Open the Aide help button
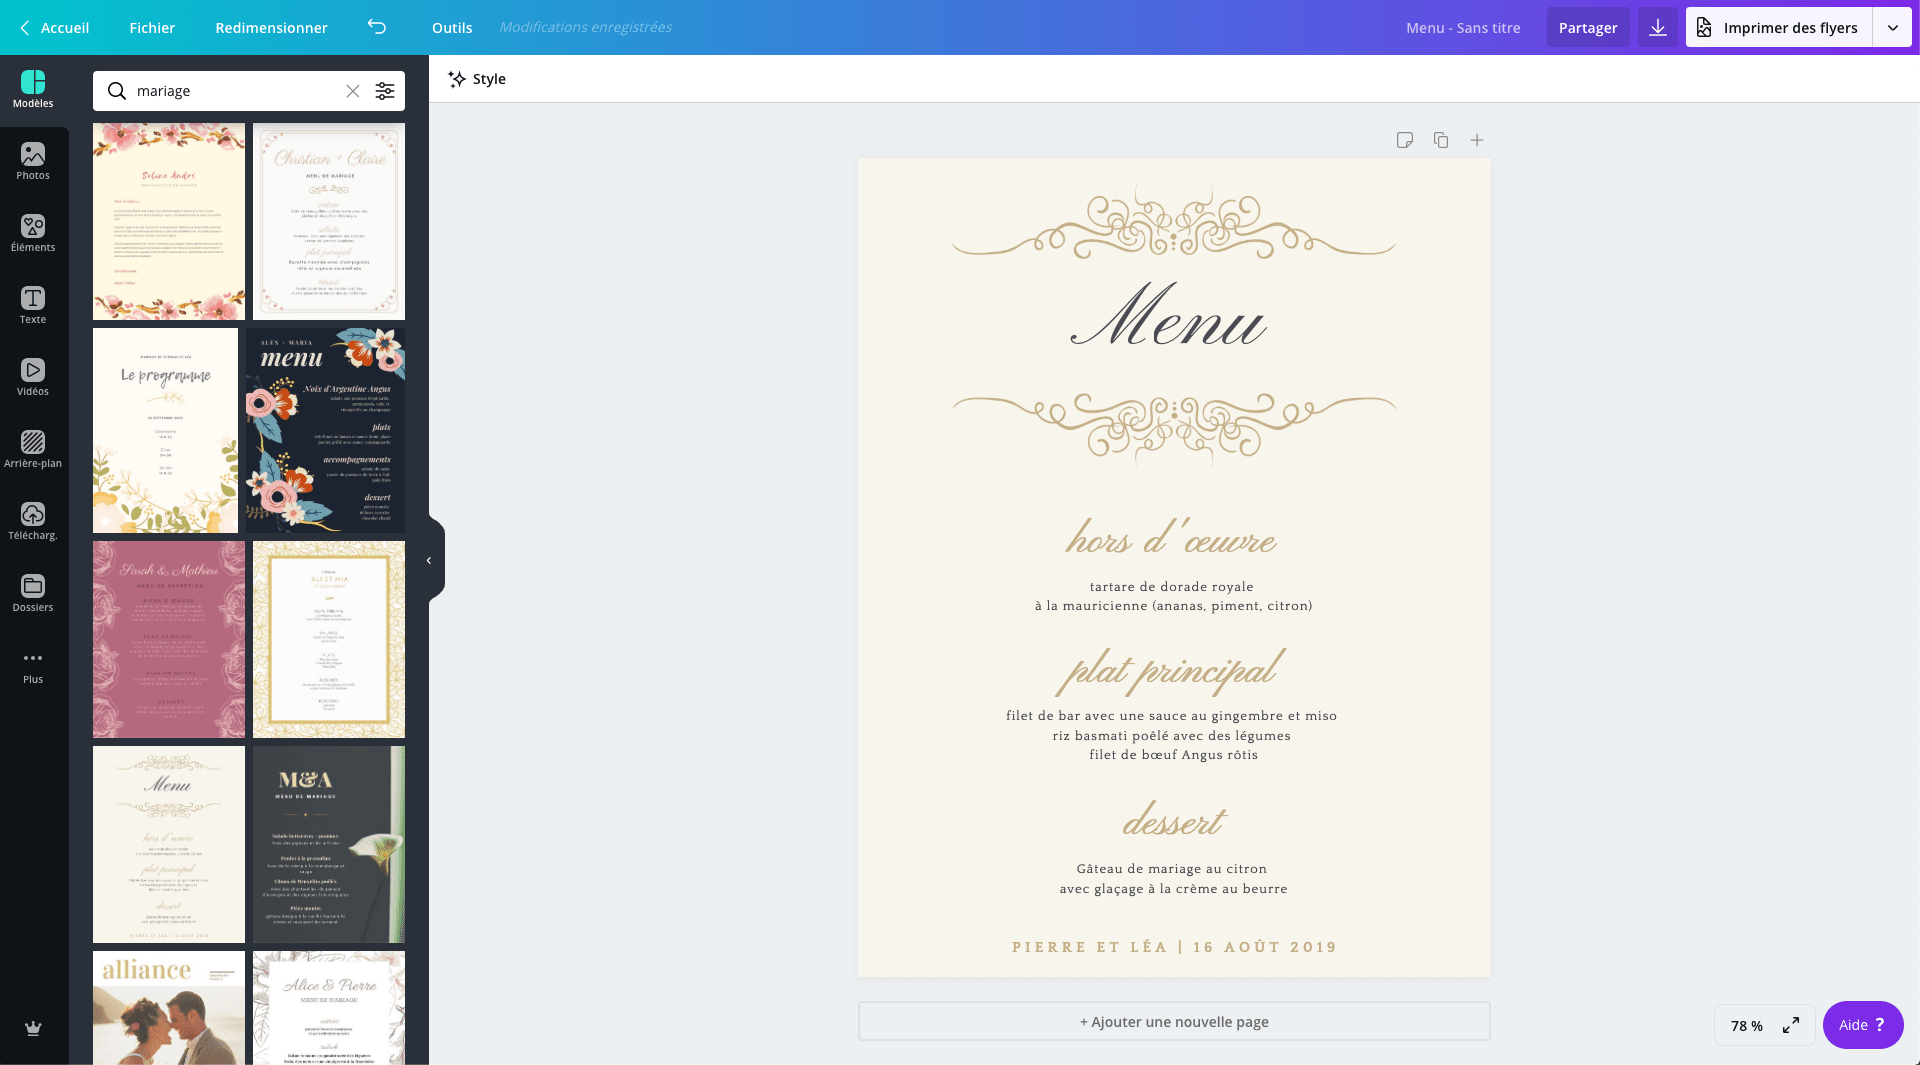The image size is (1920, 1065). point(1863,1025)
